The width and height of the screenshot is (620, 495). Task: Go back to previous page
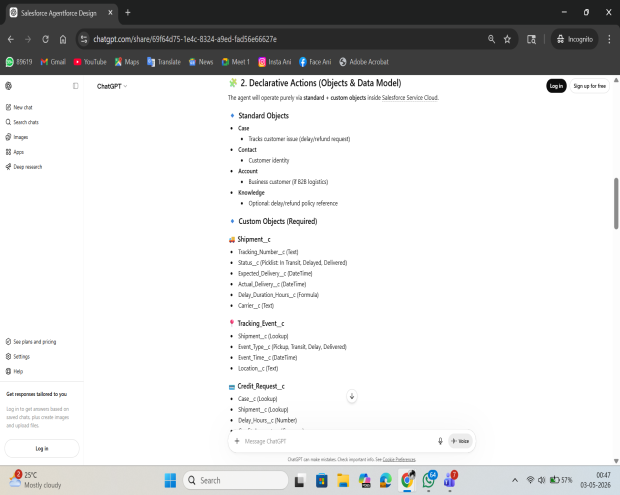click(11, 39)
